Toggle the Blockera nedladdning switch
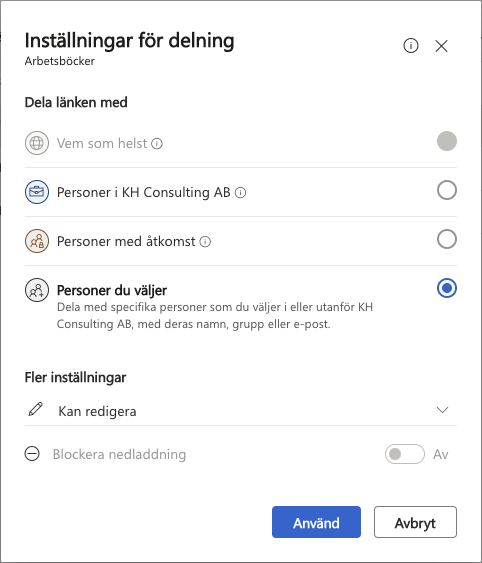This screenshot has width=482, height=563. click(x=405, y=454)
